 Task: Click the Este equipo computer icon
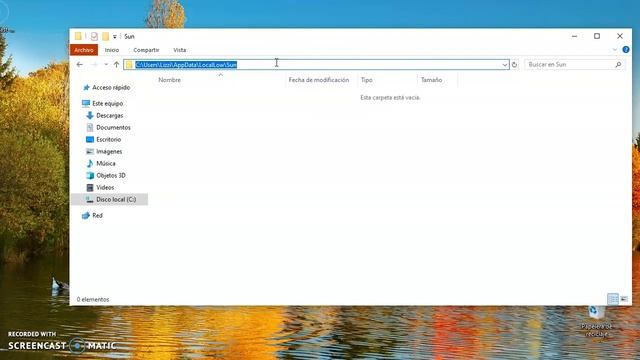86,103
